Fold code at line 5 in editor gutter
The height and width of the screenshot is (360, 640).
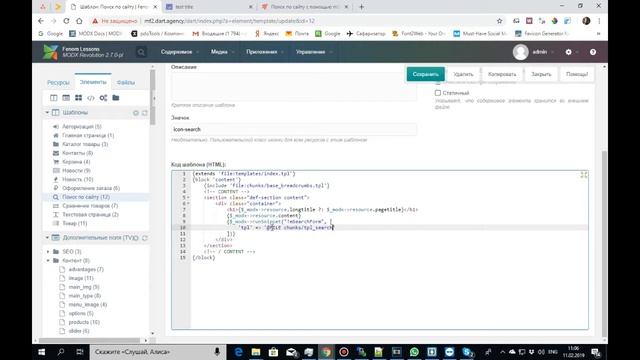[x=188, y=198]
